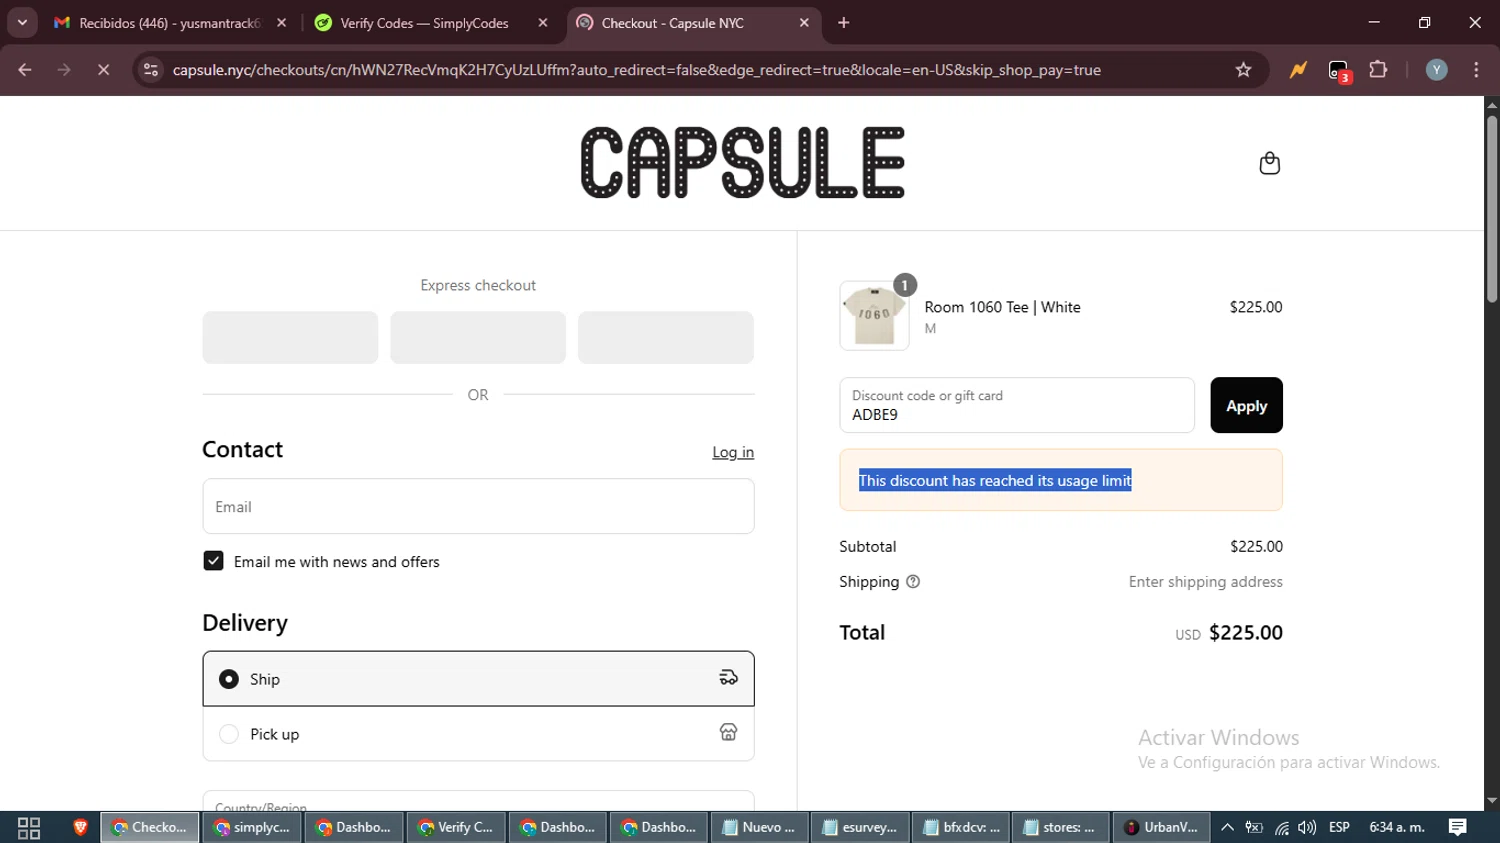1500x843 pixels.
Task: Open the Extensions puzzle icon
Action: [x=1378, y=70]
